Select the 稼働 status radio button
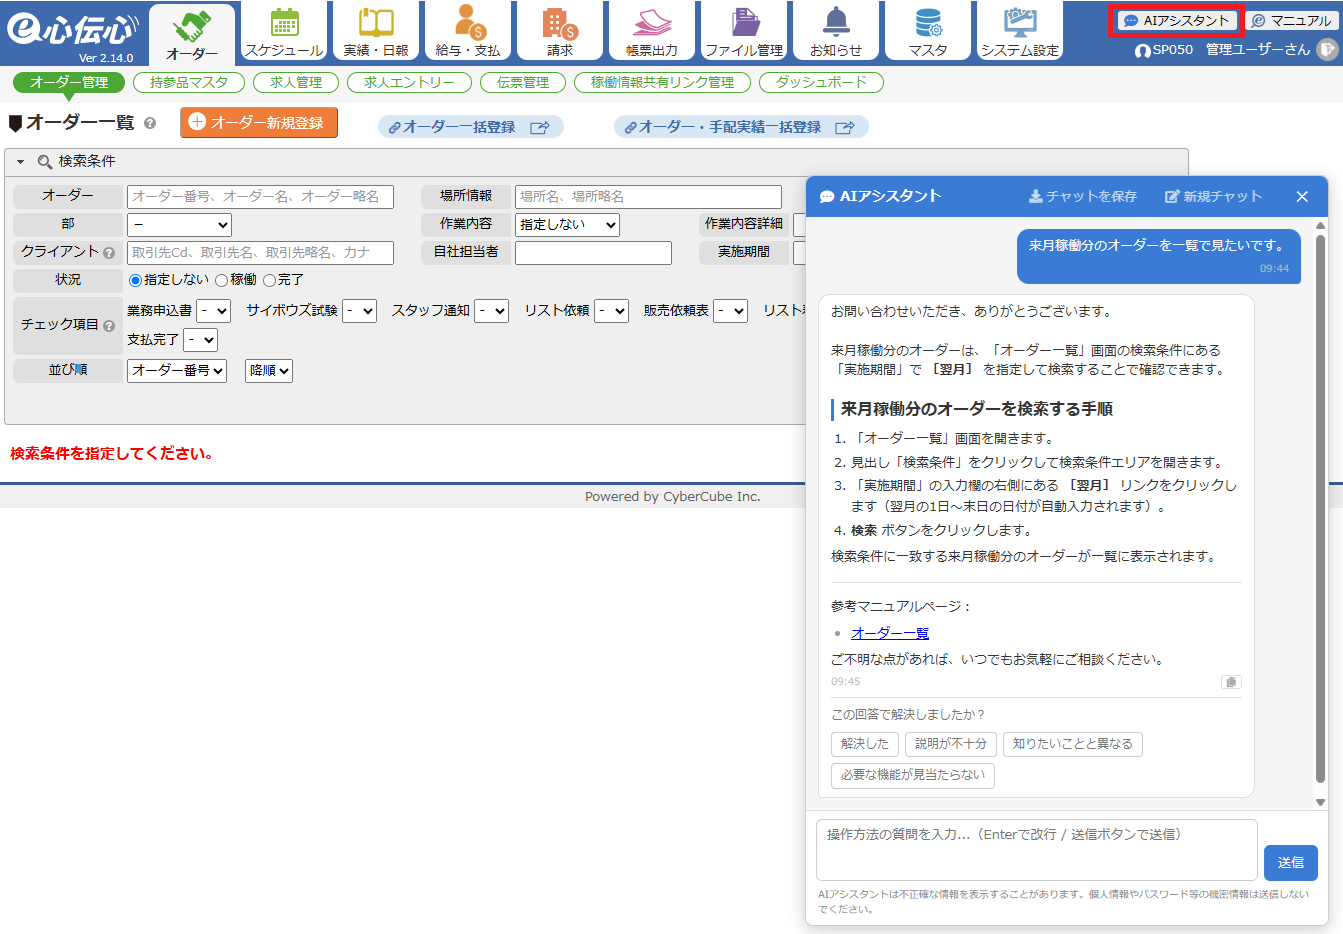The height and width of the screenshot is (934, 1343). [x=222, y=281]
